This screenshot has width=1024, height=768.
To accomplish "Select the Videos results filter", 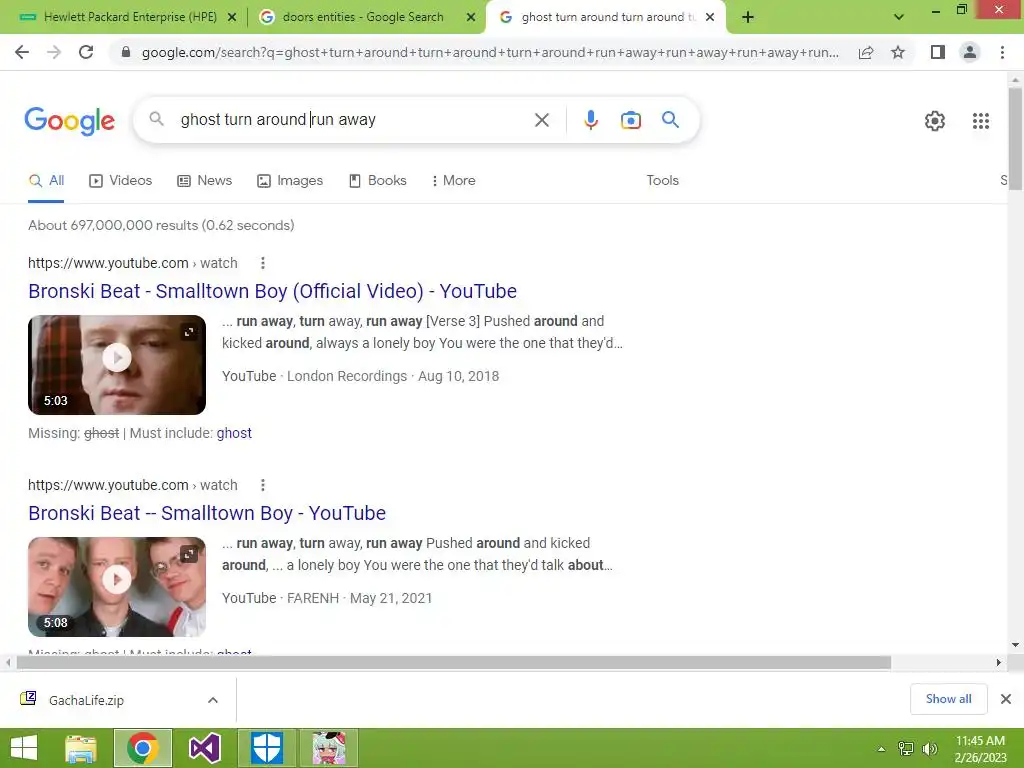I will click(x=121, y=181).
